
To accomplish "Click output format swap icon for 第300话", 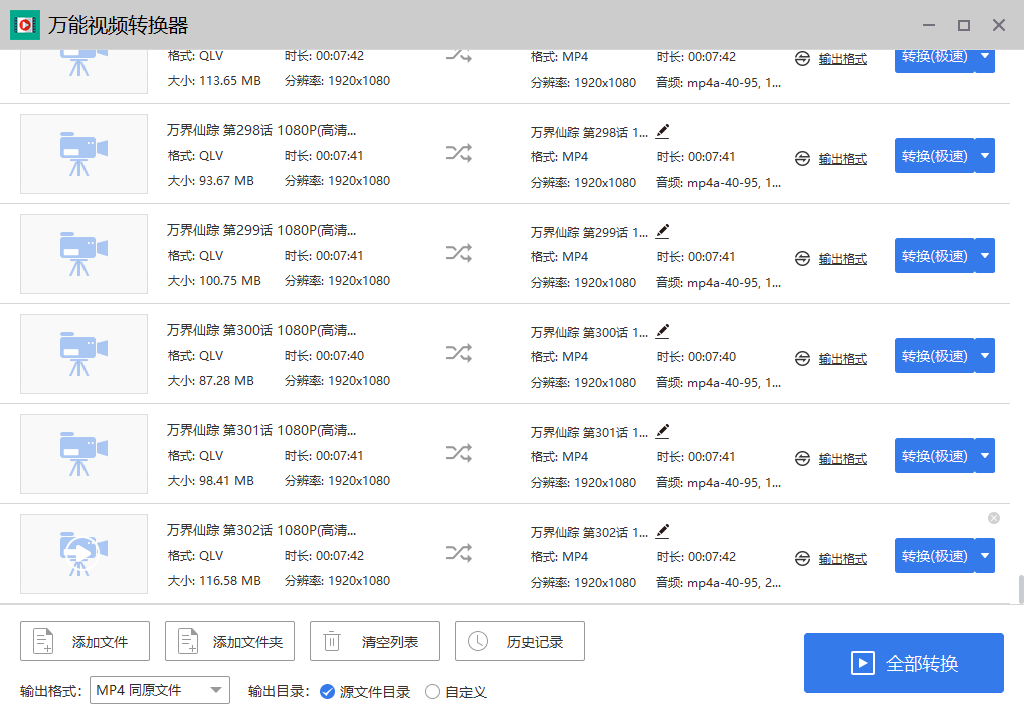I will (x=803, y=359).
